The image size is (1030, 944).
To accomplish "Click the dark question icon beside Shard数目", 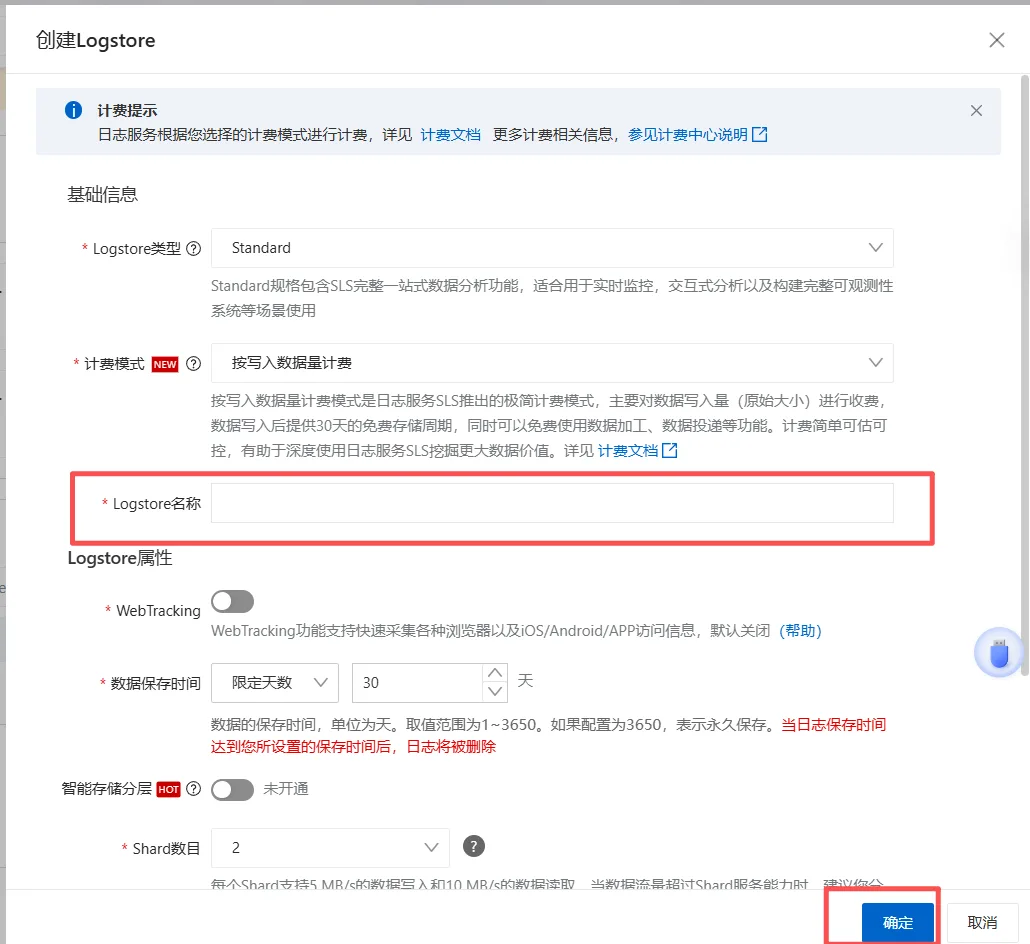I will 474,846.
